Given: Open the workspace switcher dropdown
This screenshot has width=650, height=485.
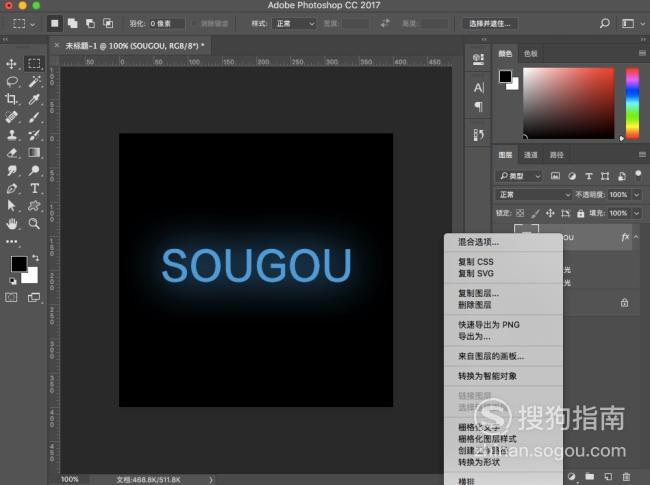Looking at the screenshot, I should click(x=632, y=24).
